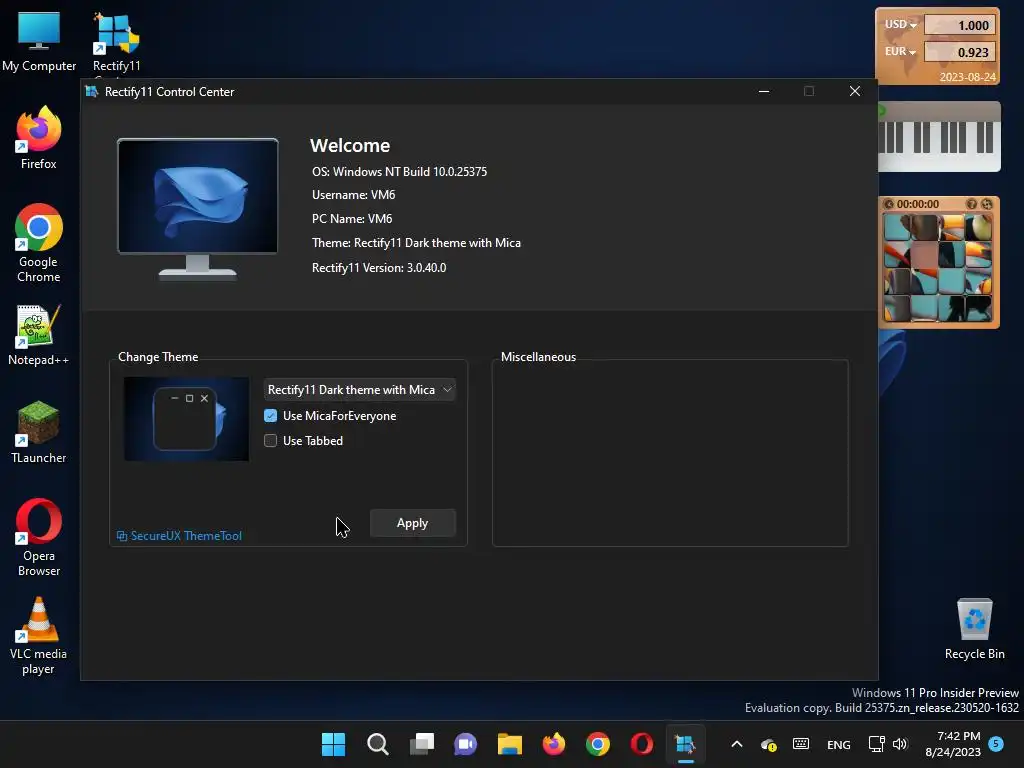Open Task View from the taskbar
The height and width of the screenshot is (768, 1024).
(x=422, y=744)
